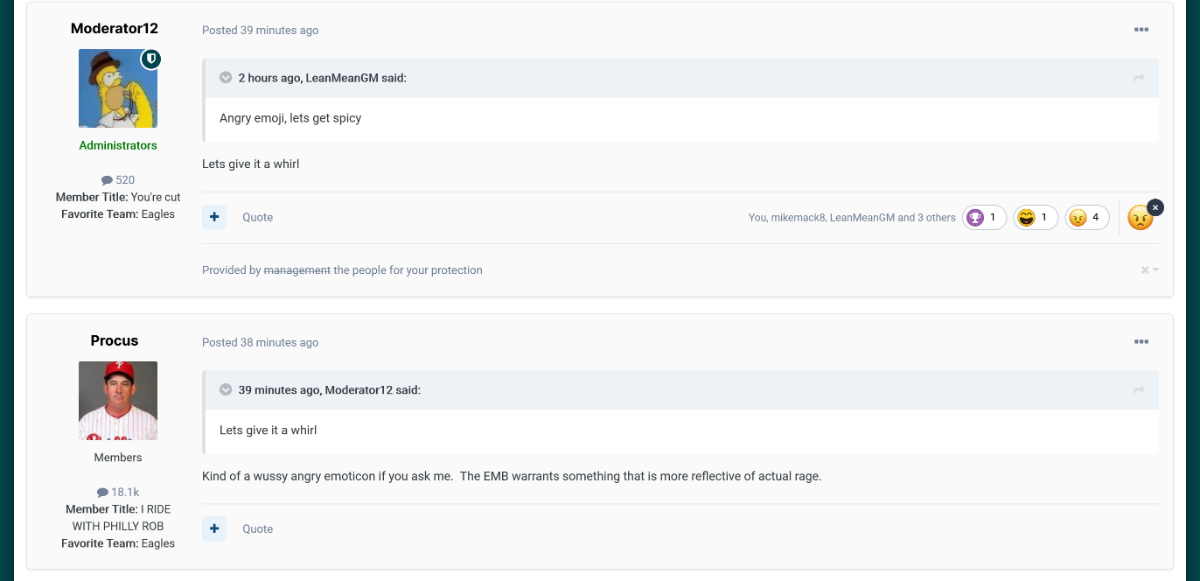Open the quoted LeanMeanGM post via arrow icon
Screen dimensions: 1200x581
(1138, 78)
